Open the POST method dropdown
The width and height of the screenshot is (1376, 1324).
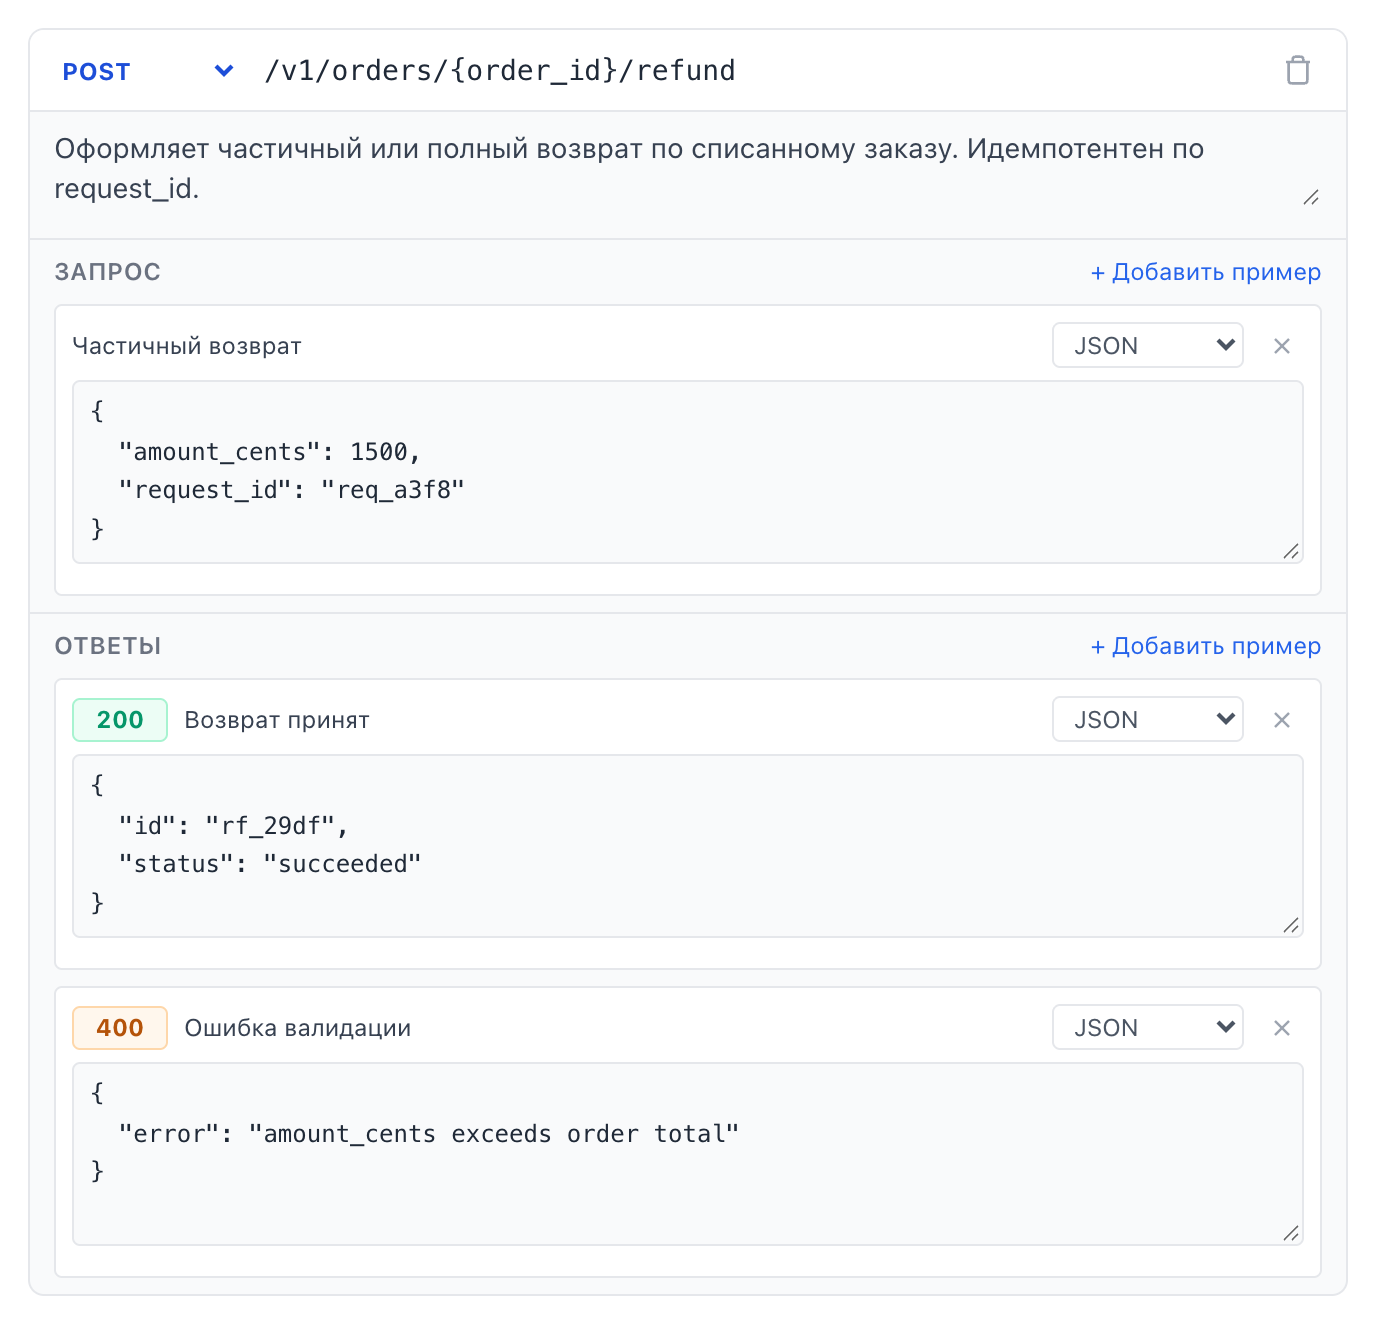tap(148, 71)
